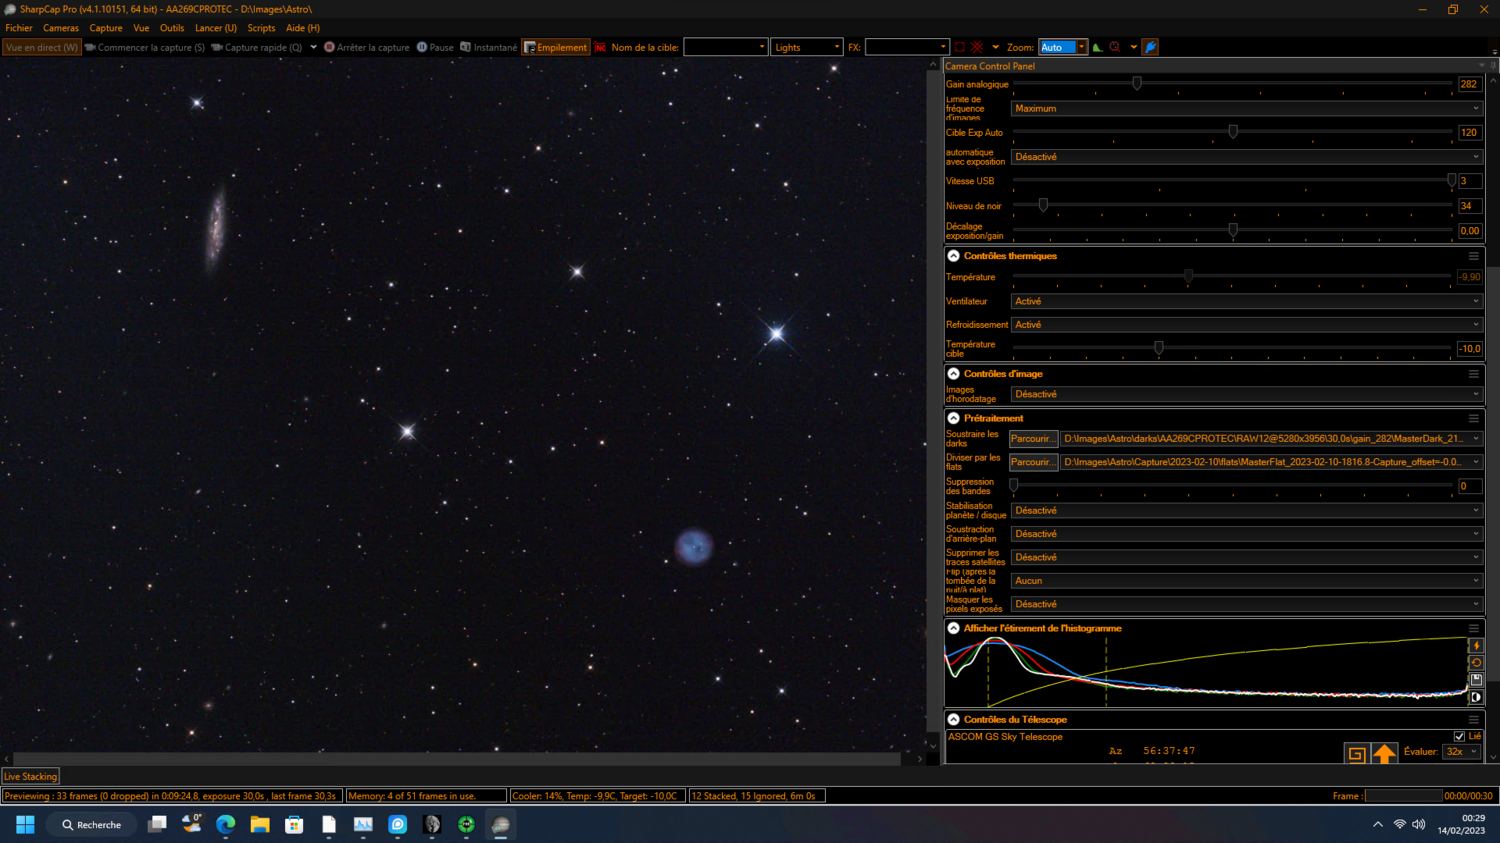The height and width of the screenshot is (843, 1500).
Task: Open the Supprimer les traces satellites dropdown
Action: pos(1246,557)
